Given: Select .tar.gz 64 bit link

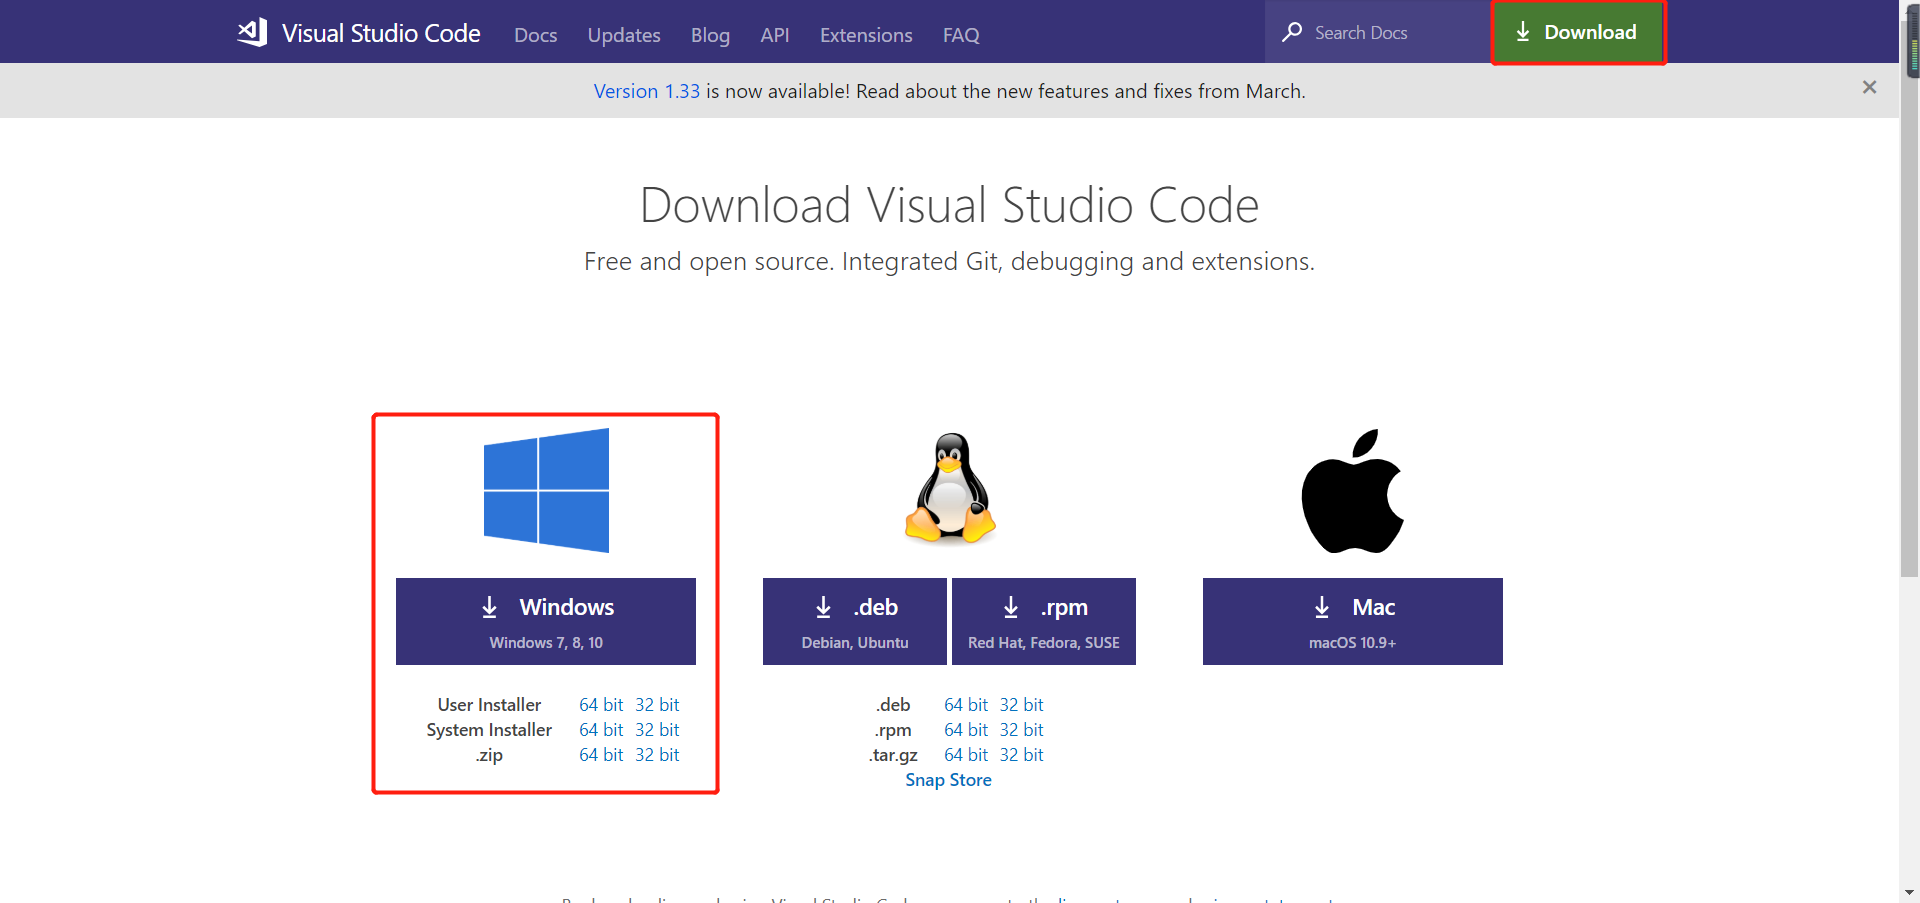Looking at the screenshot, I should pos(966,755).
